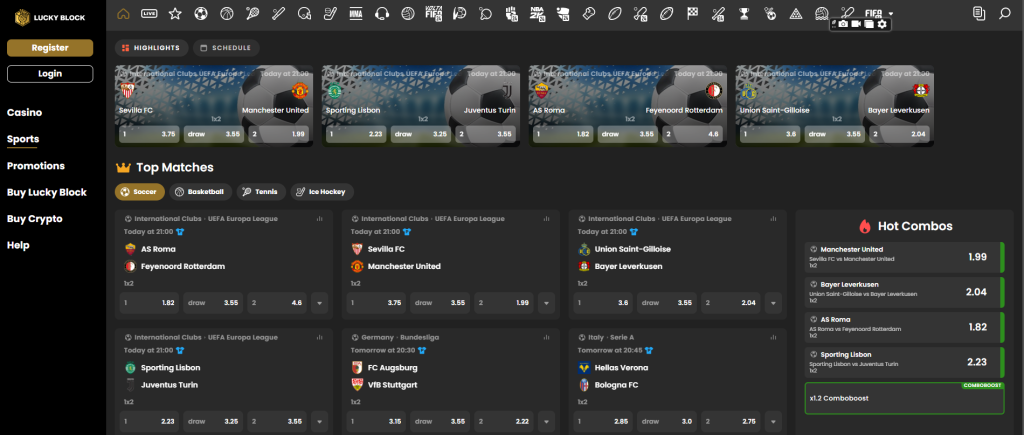Screen dimensions: 1024x435
Task: Open Buy Lucky Block in sidebar
Action: click(46, 193)
